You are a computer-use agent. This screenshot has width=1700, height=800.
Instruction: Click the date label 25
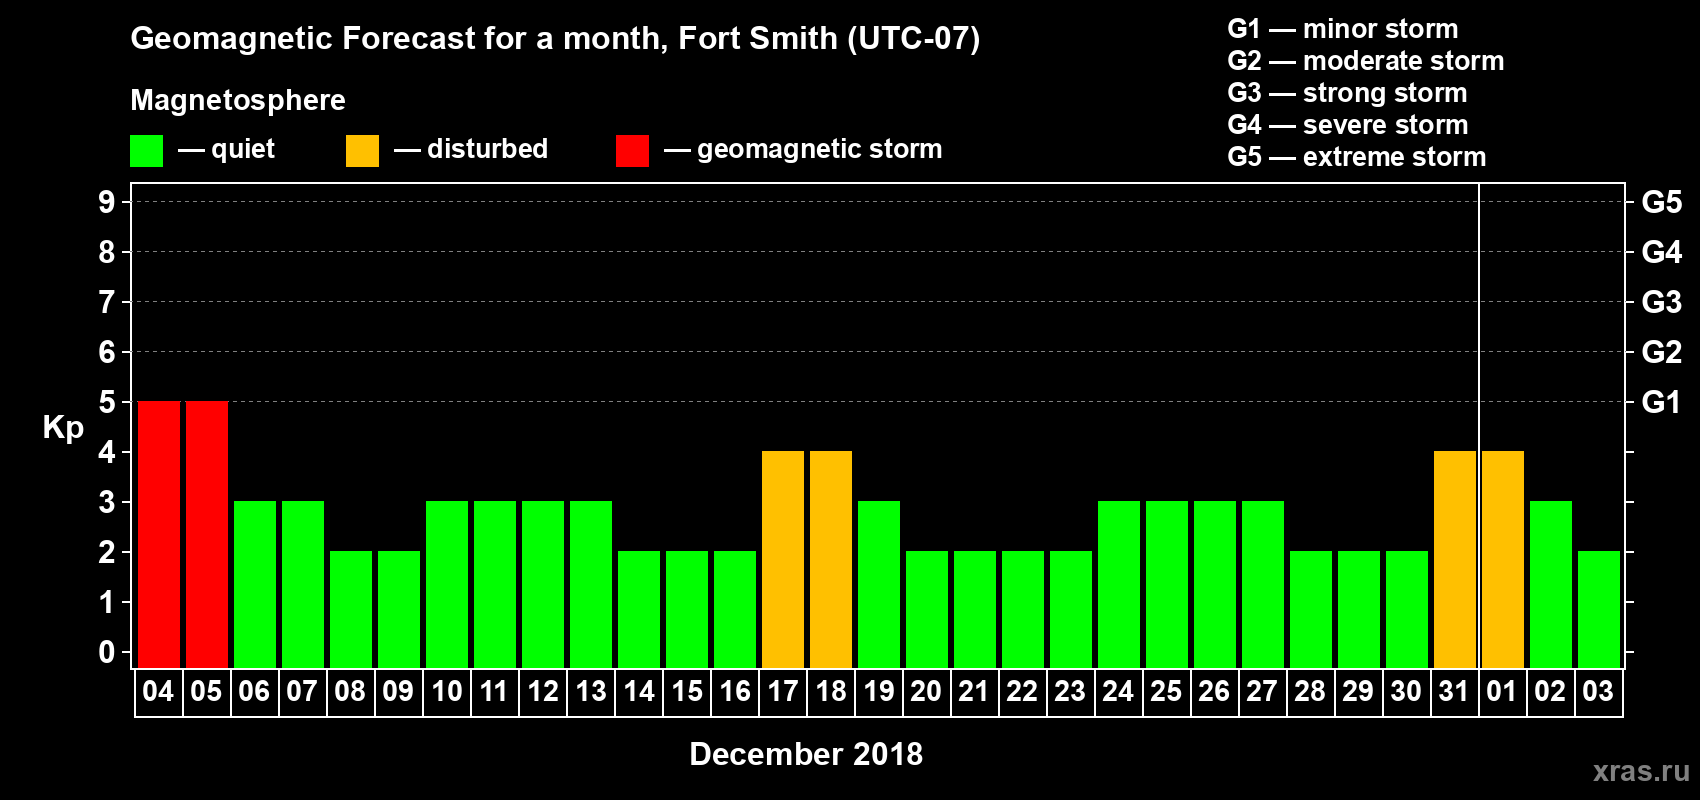[1166, 691]
